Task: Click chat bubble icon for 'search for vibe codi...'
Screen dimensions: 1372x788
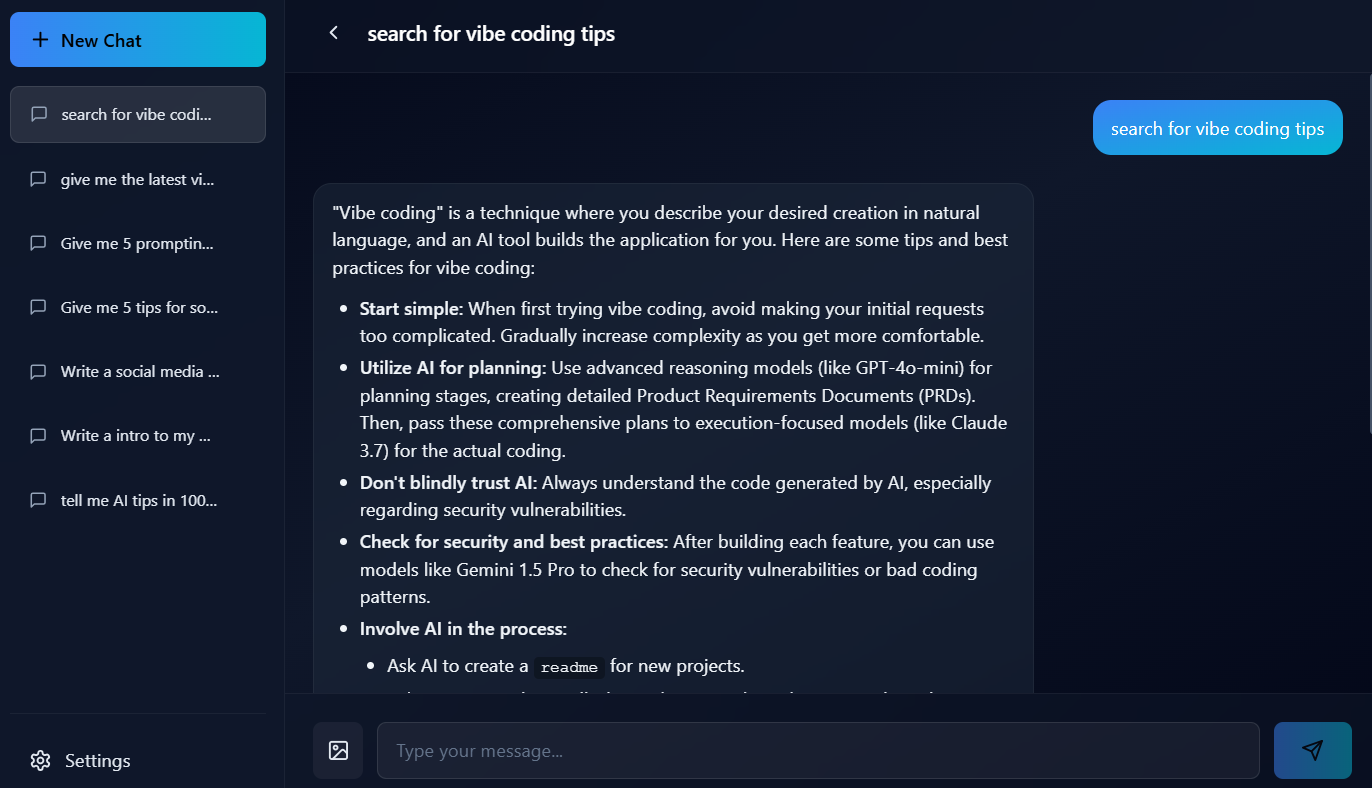Action: [39, 114]
